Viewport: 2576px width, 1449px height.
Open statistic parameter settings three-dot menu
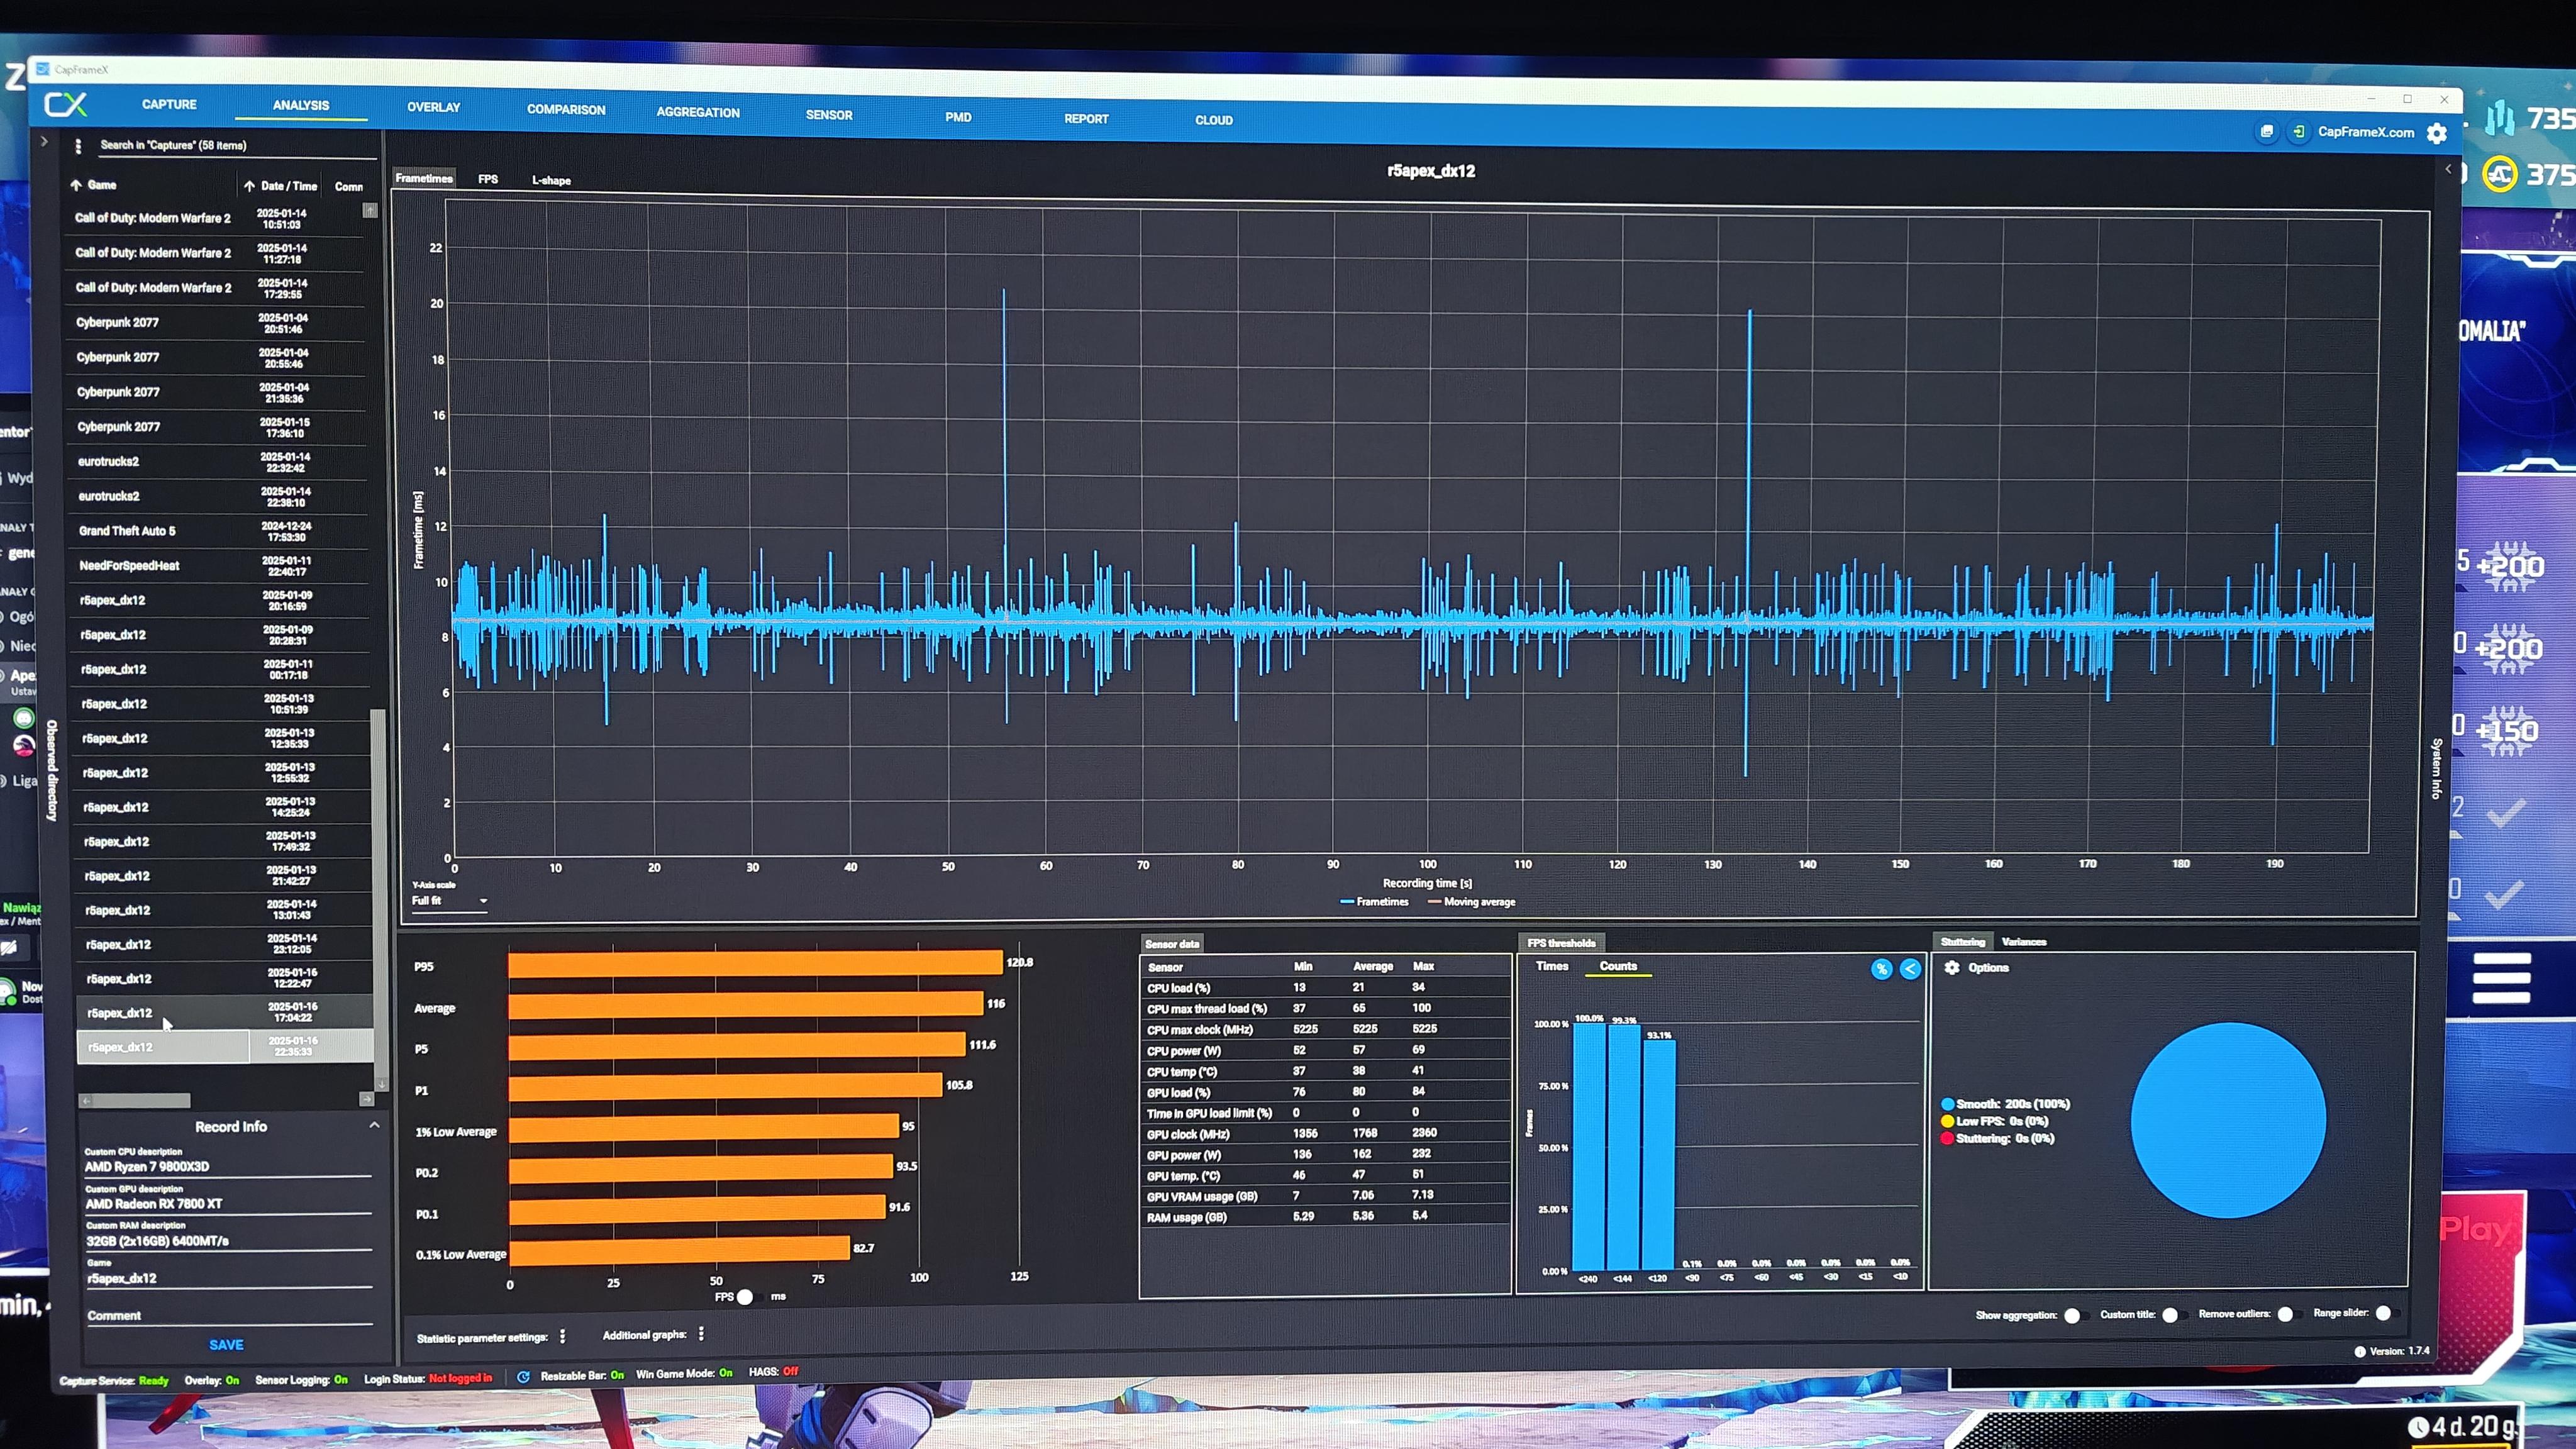coord(563,1336)
